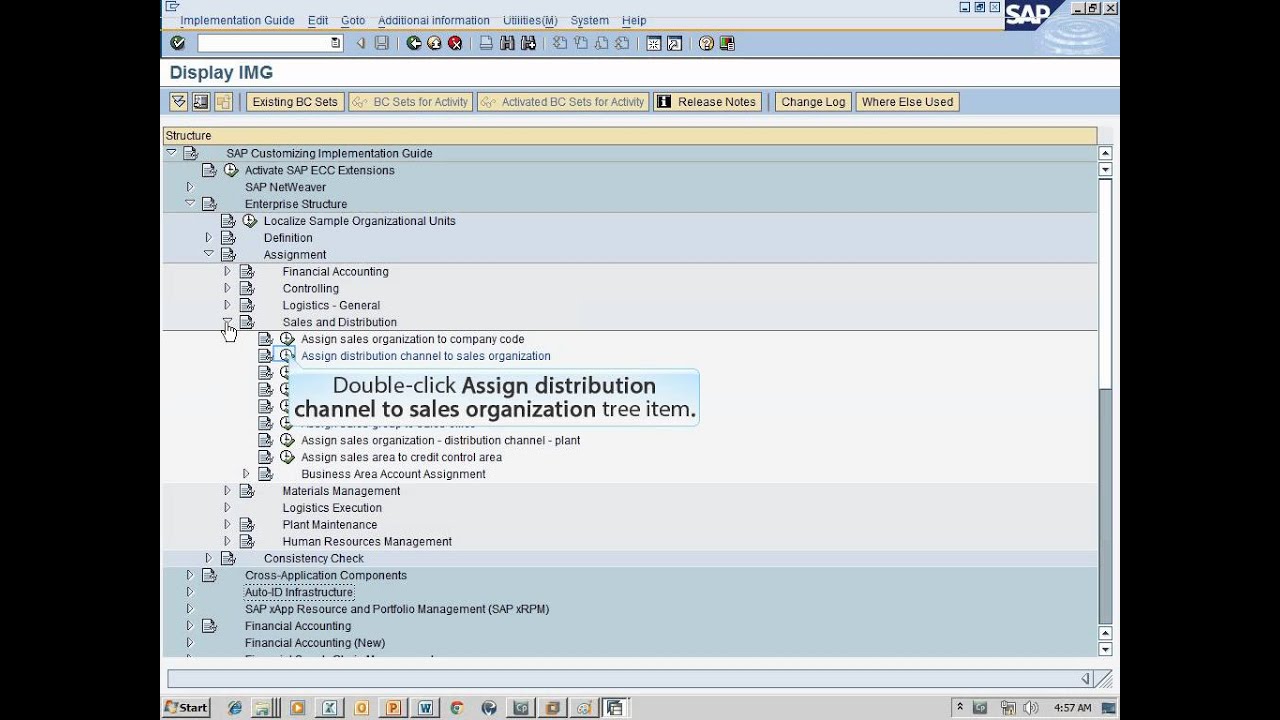The image size is (1280, 720).
Task: Open the Additional information menu
Action: (434, 20)
